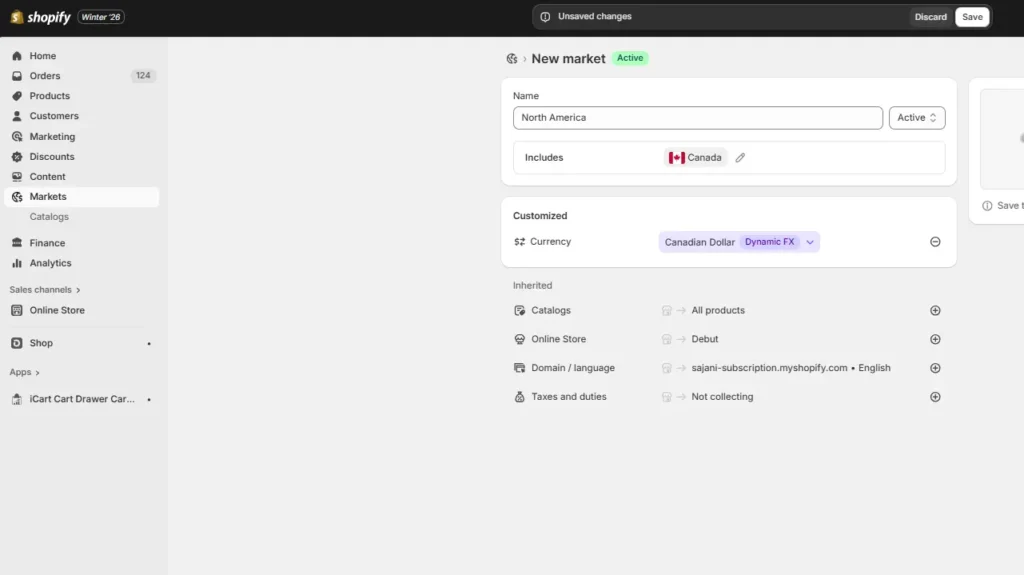Click the Catalogs row icon
This screenshot has height=575, width=1024.
click(519, 310)
